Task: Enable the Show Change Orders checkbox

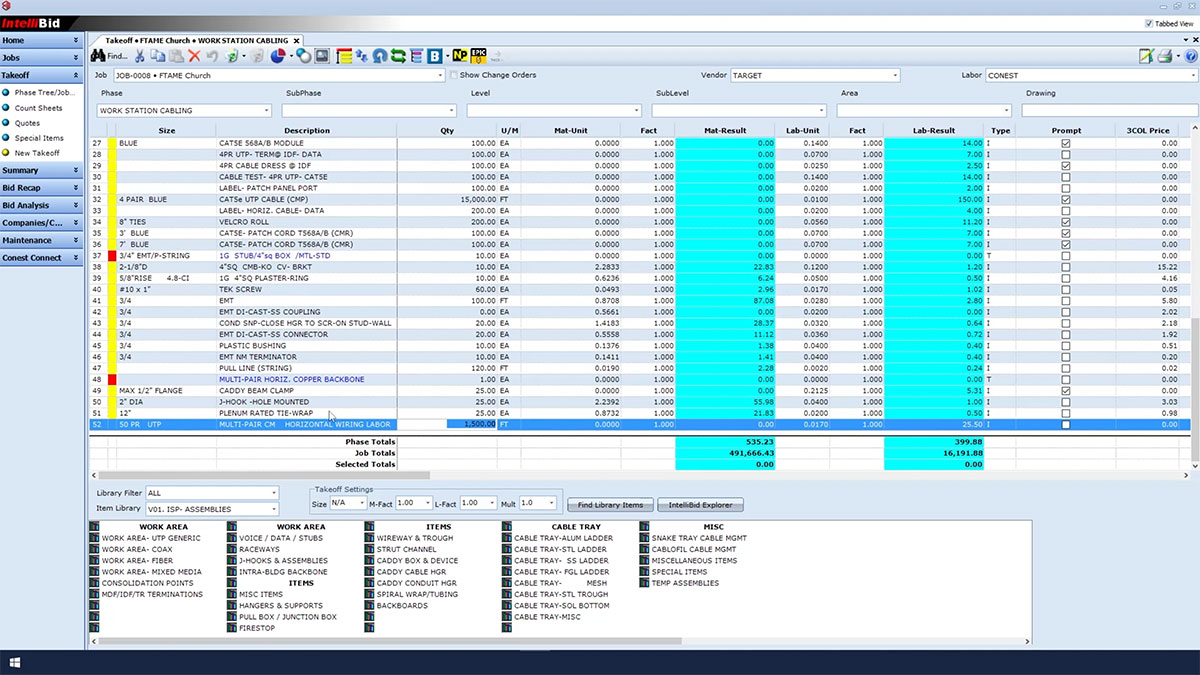Action: click(454, 75)
